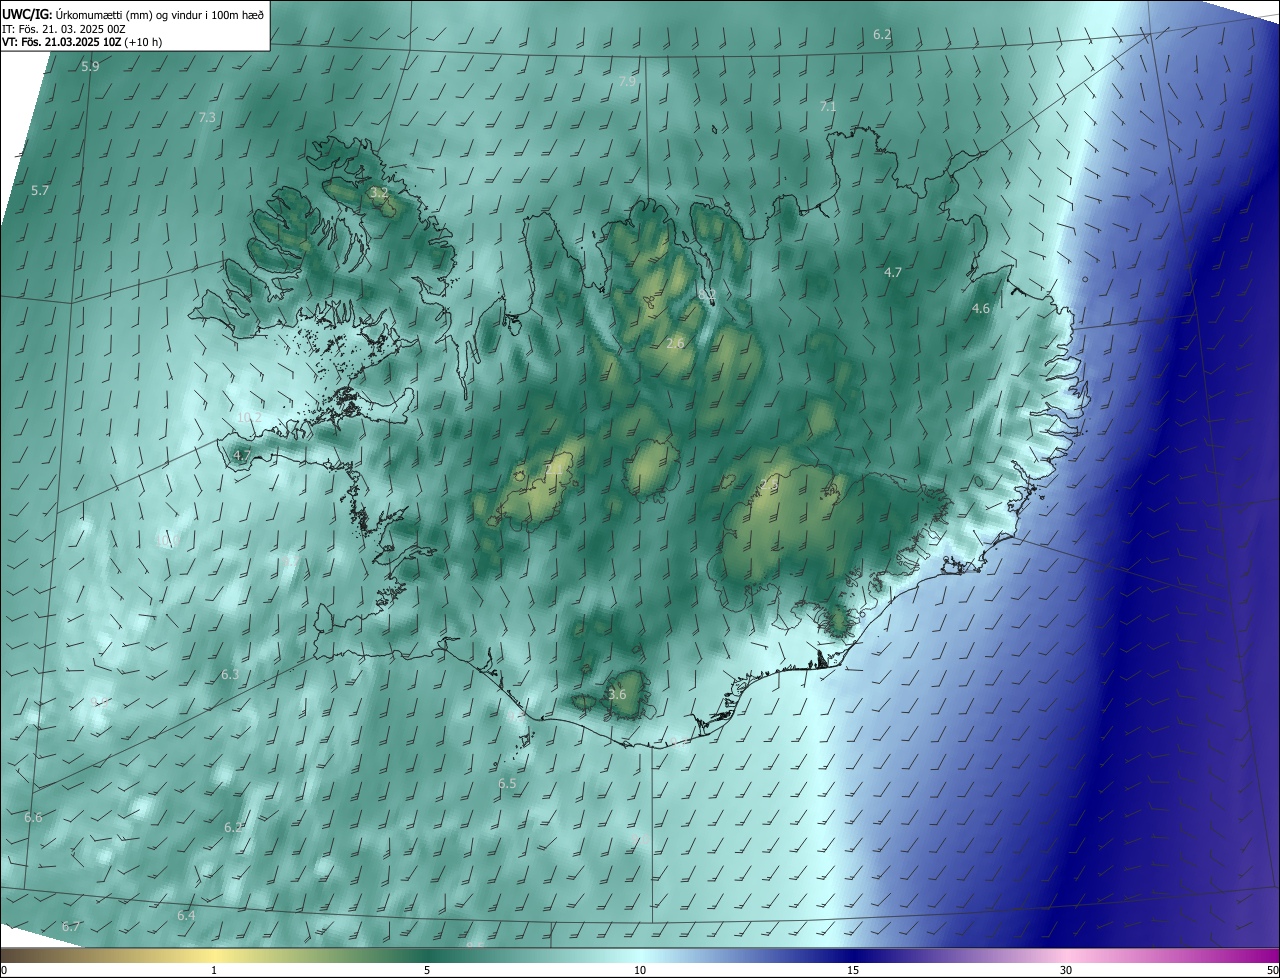Click the colorbar tick label "5"

(427, 970)
